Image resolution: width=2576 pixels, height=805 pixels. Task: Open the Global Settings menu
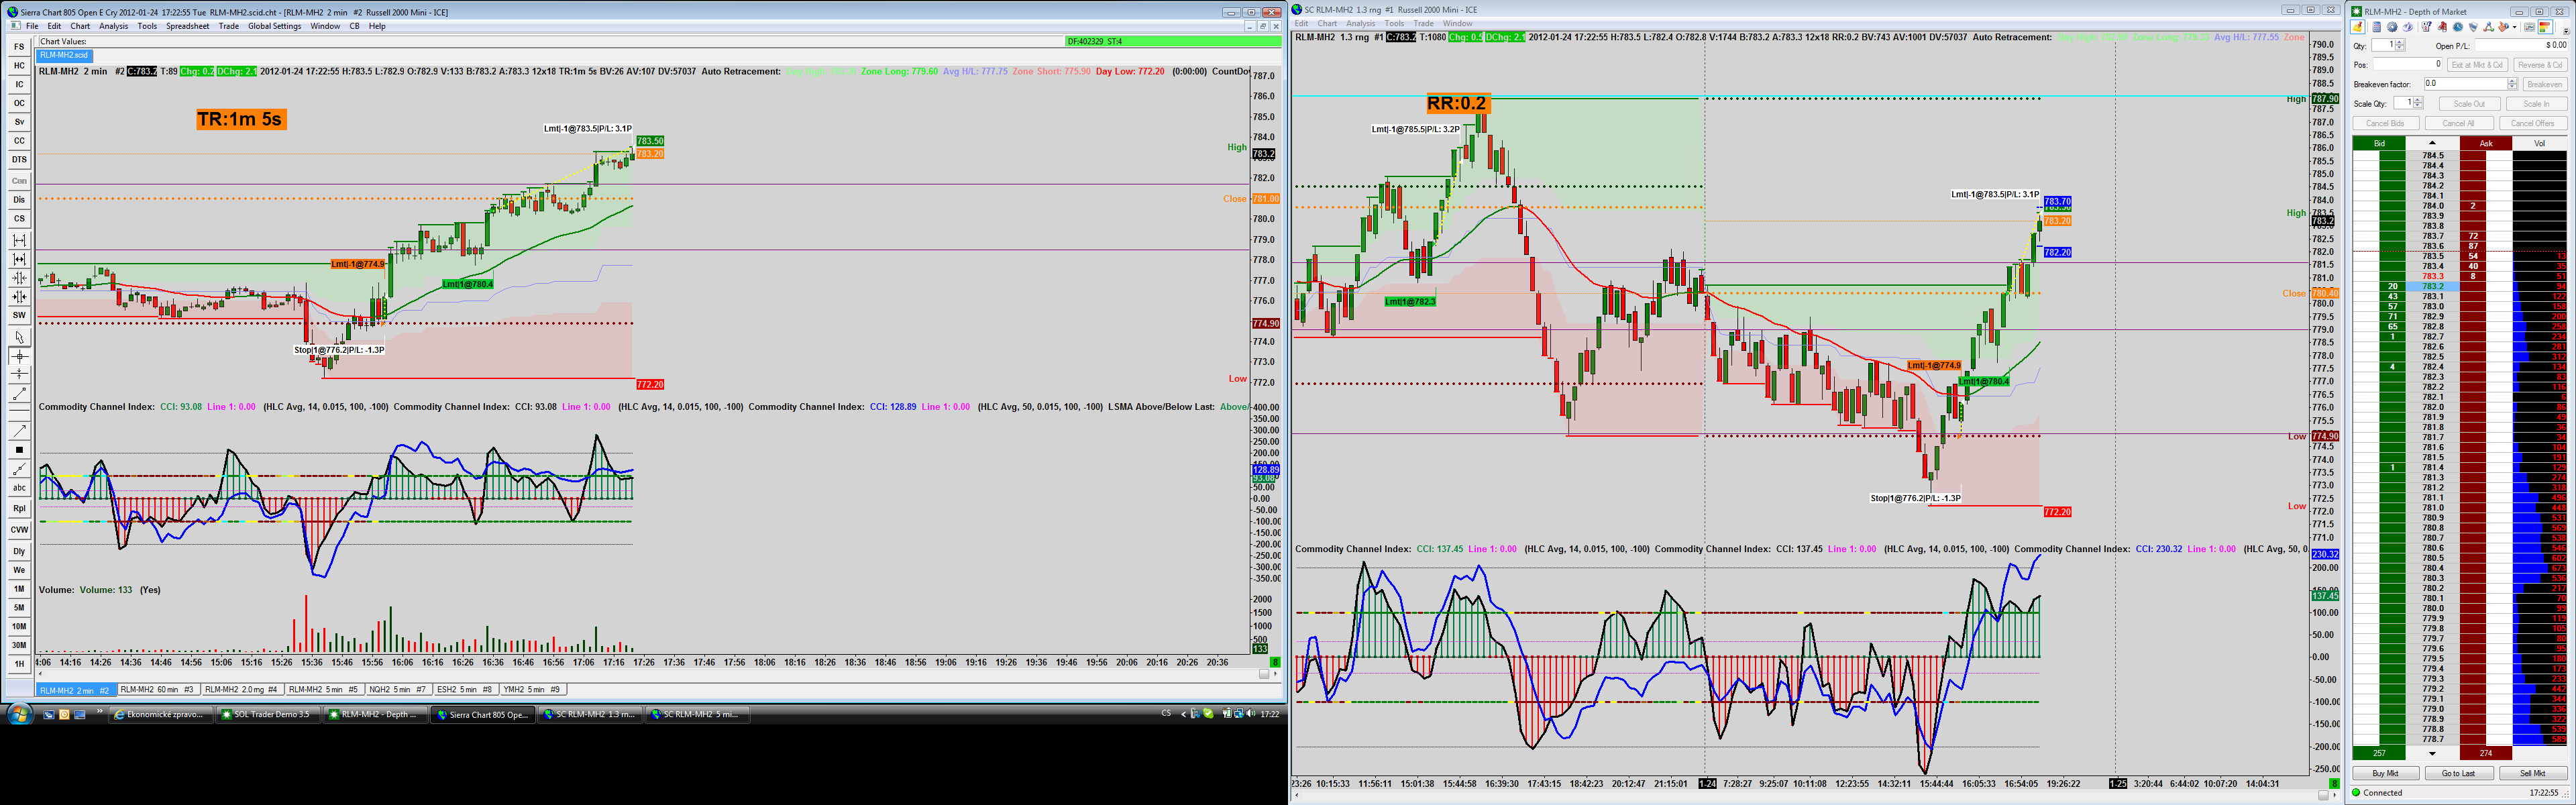(x=274, y=26)
